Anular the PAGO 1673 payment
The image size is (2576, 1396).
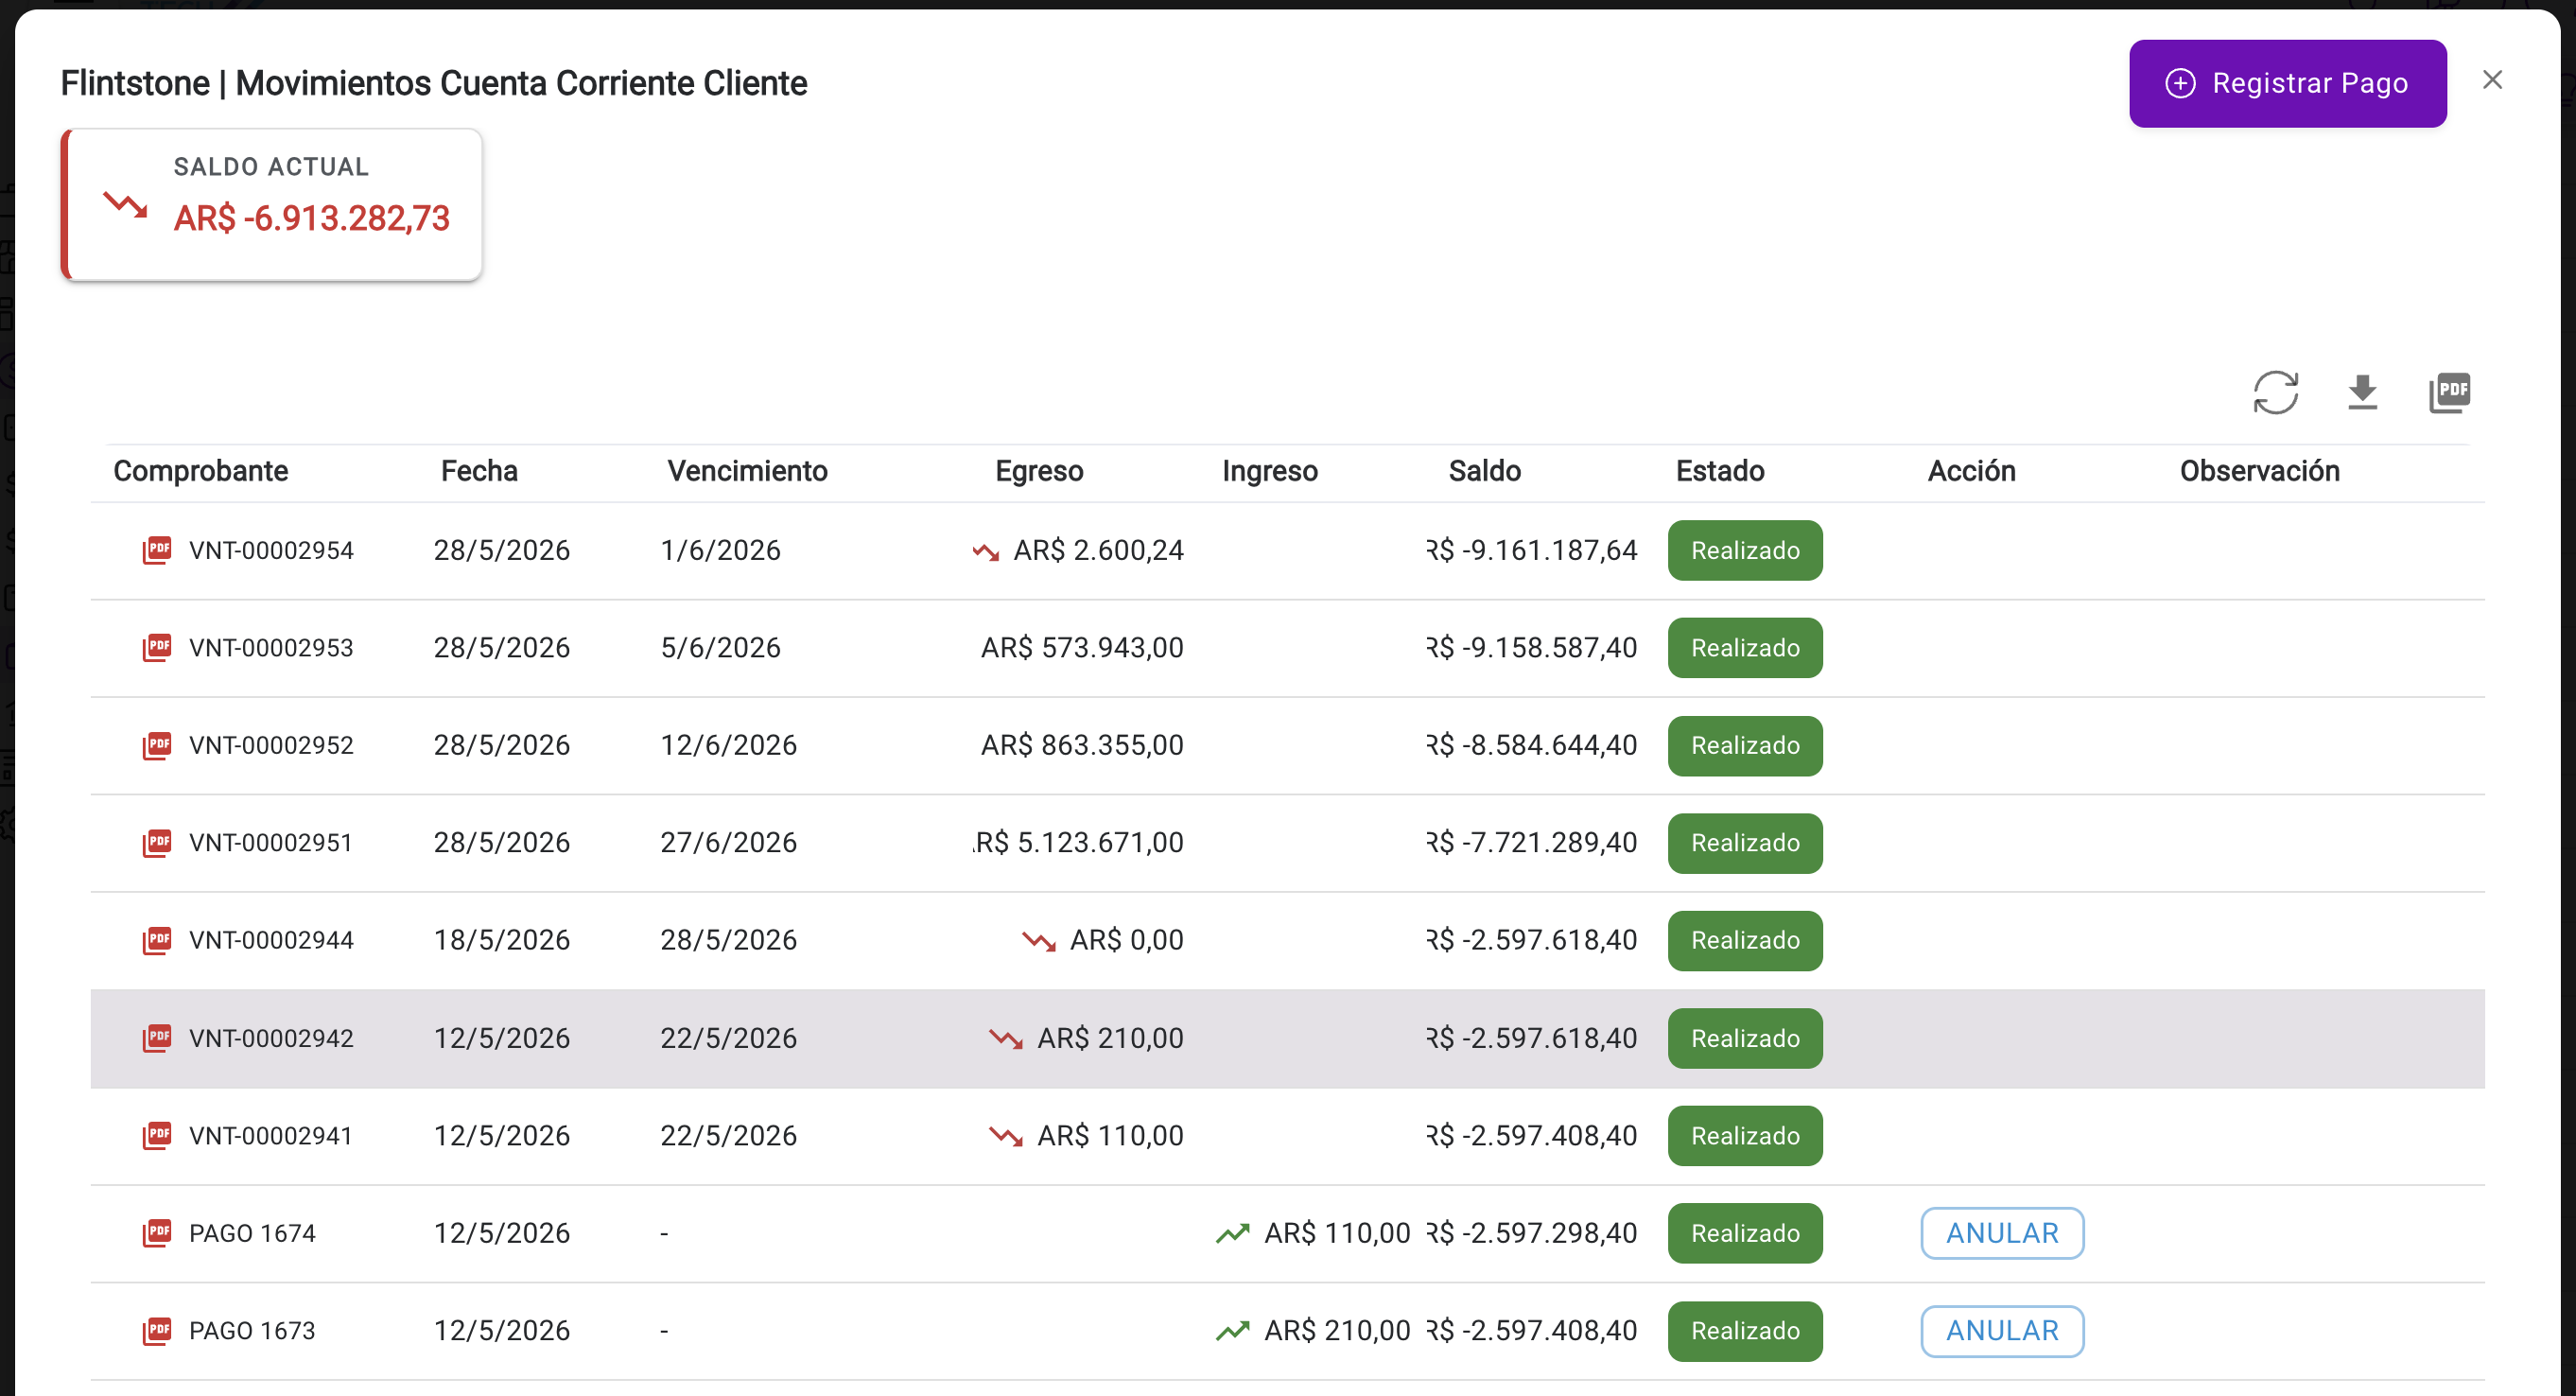point(2002,1331)
